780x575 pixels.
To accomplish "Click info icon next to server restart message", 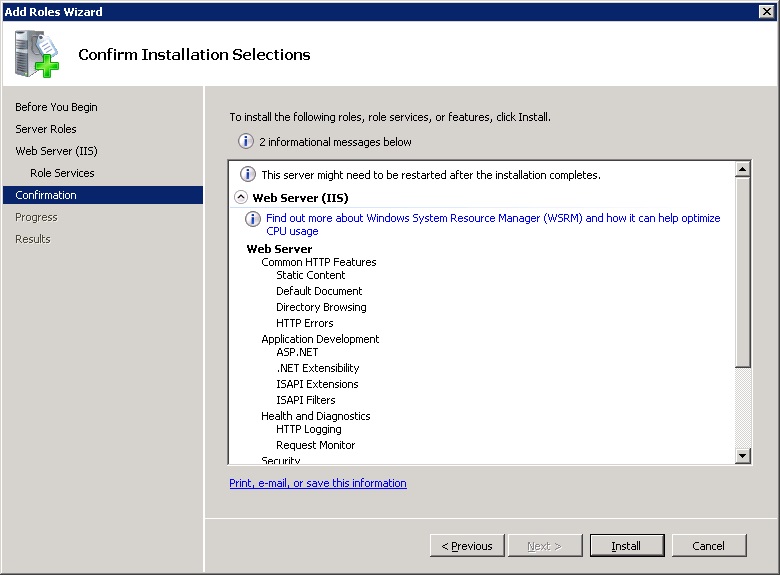I will [249, 175].
